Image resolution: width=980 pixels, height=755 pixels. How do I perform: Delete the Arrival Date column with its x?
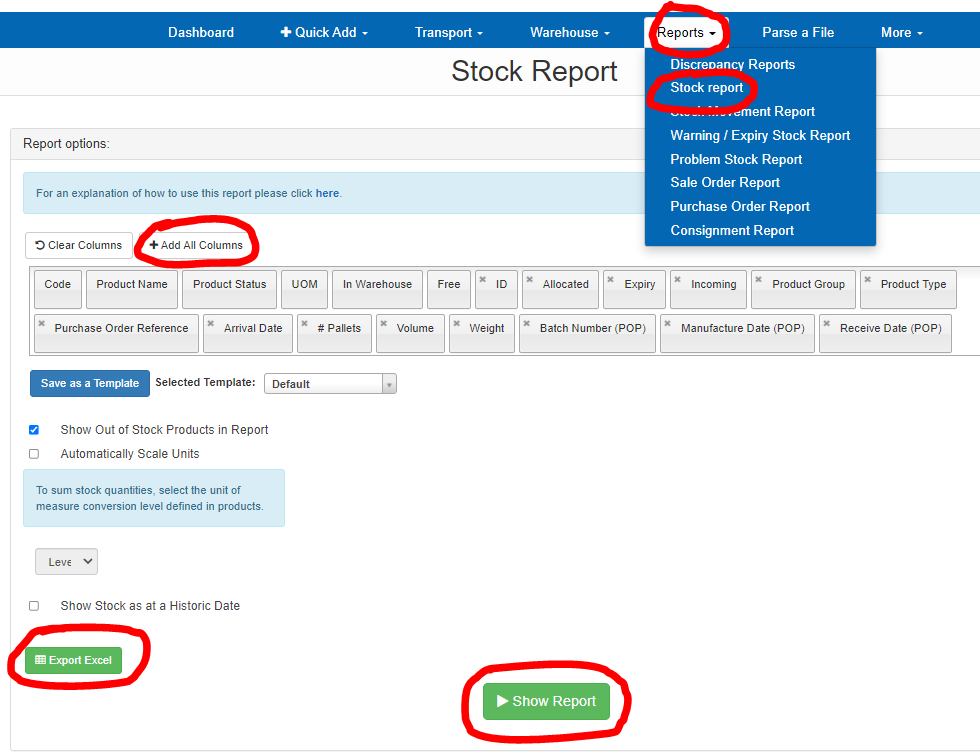(x=209, y=323)
